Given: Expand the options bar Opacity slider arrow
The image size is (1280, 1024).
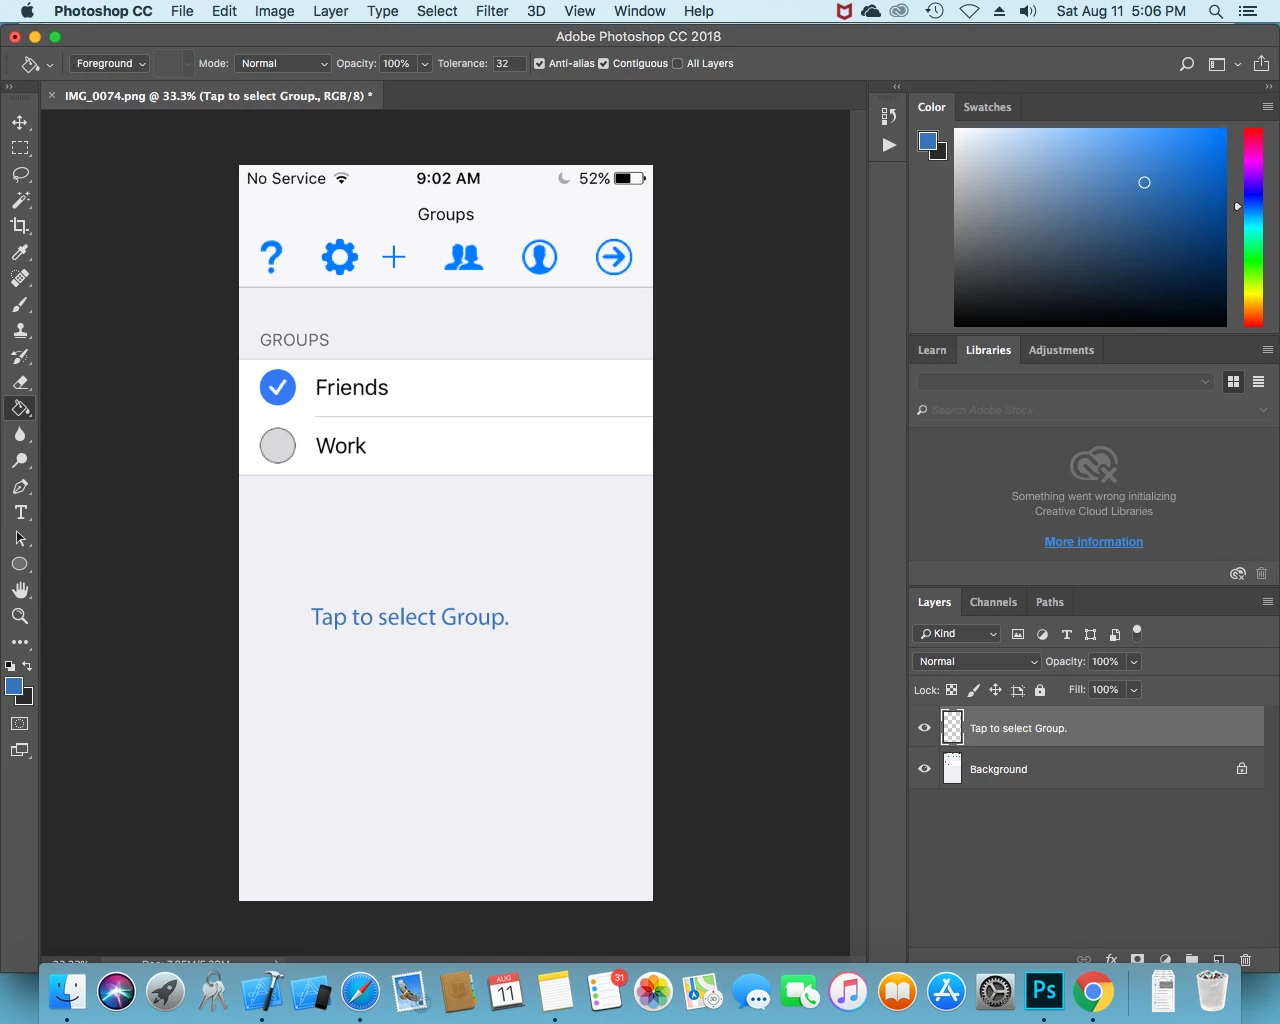Looking at the screenshot, I should 425,63.
